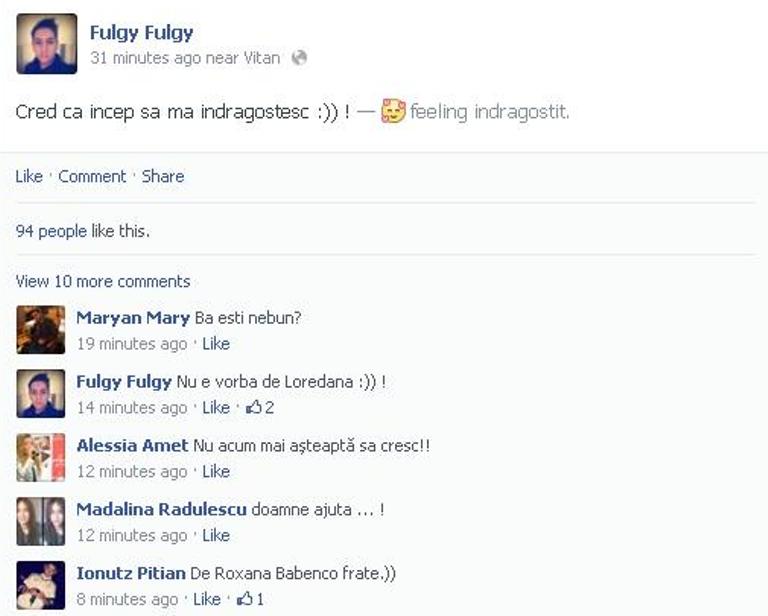Like the main post

pos(29,176)
